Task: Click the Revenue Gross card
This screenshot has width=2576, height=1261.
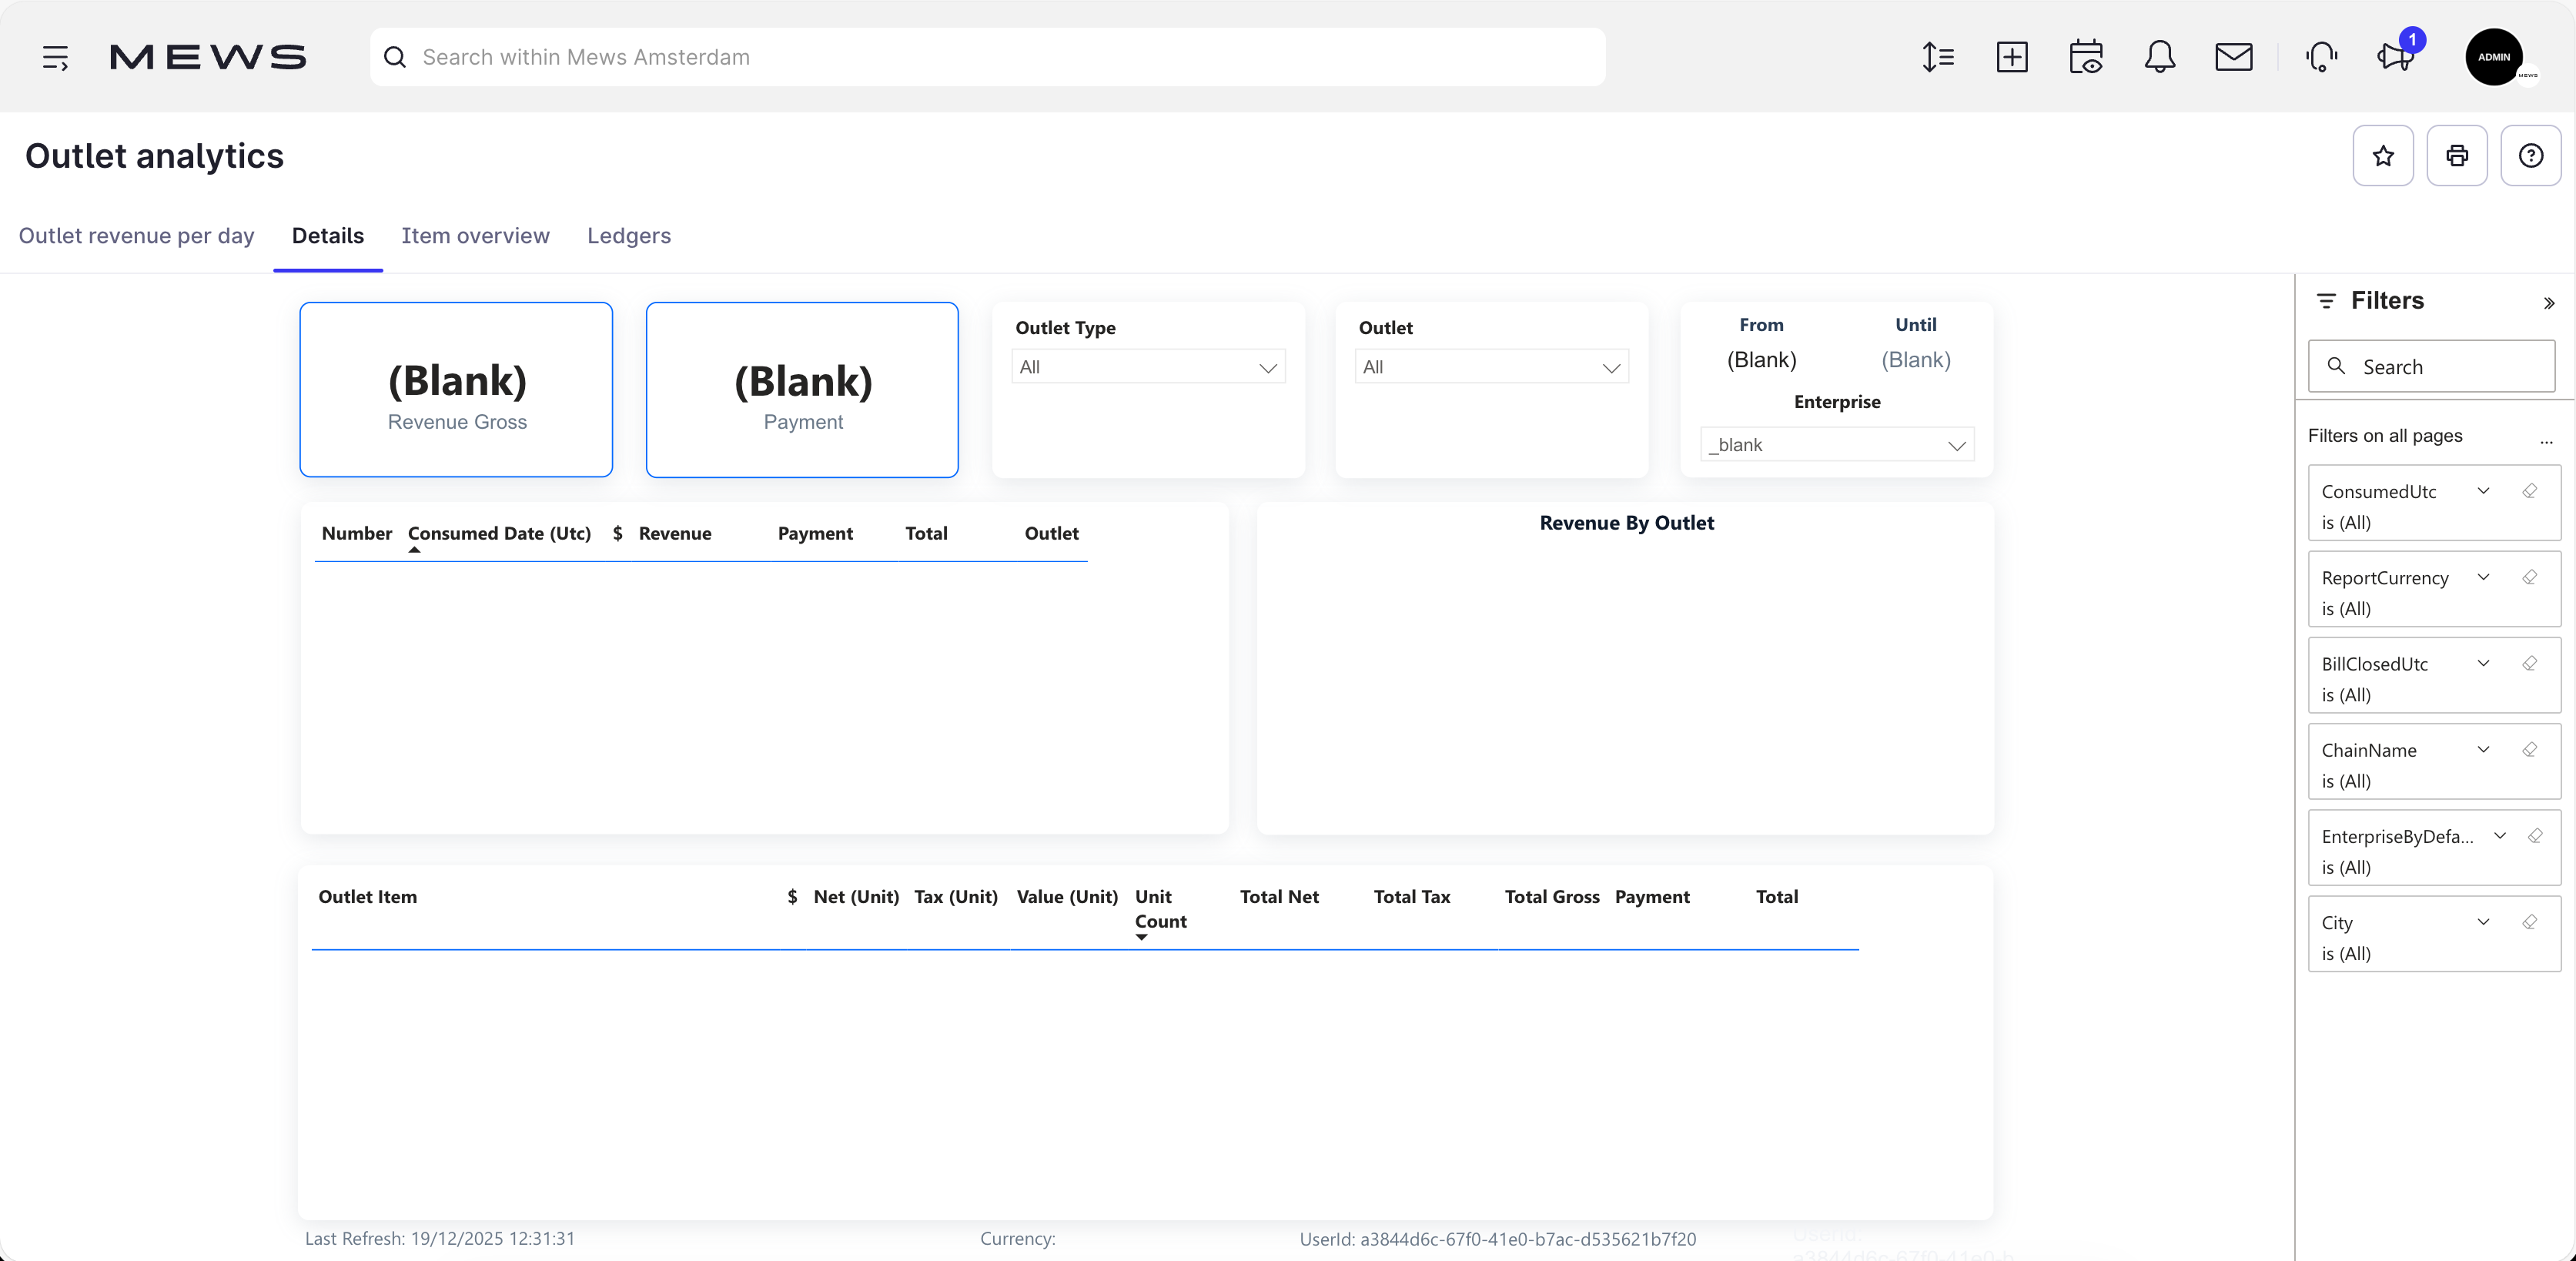Action: click(456, 390)
